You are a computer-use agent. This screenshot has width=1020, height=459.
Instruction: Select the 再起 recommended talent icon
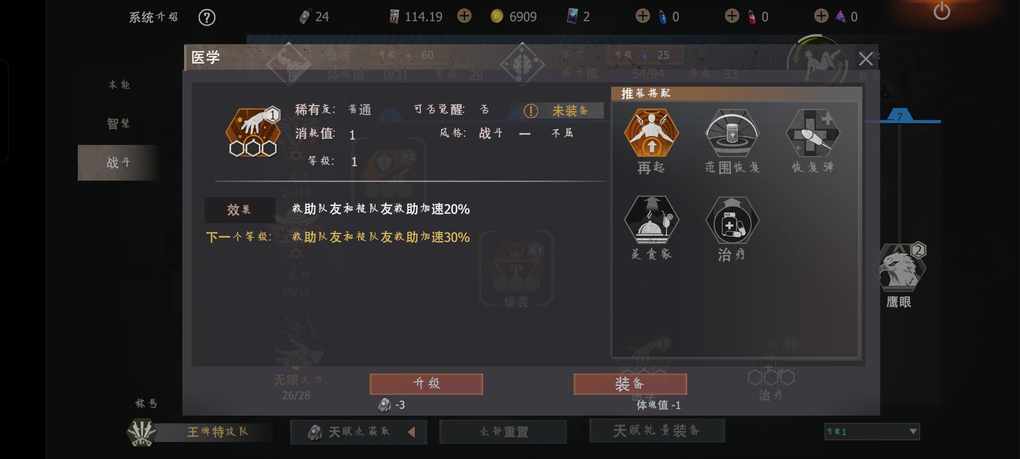tap(651, 133)
